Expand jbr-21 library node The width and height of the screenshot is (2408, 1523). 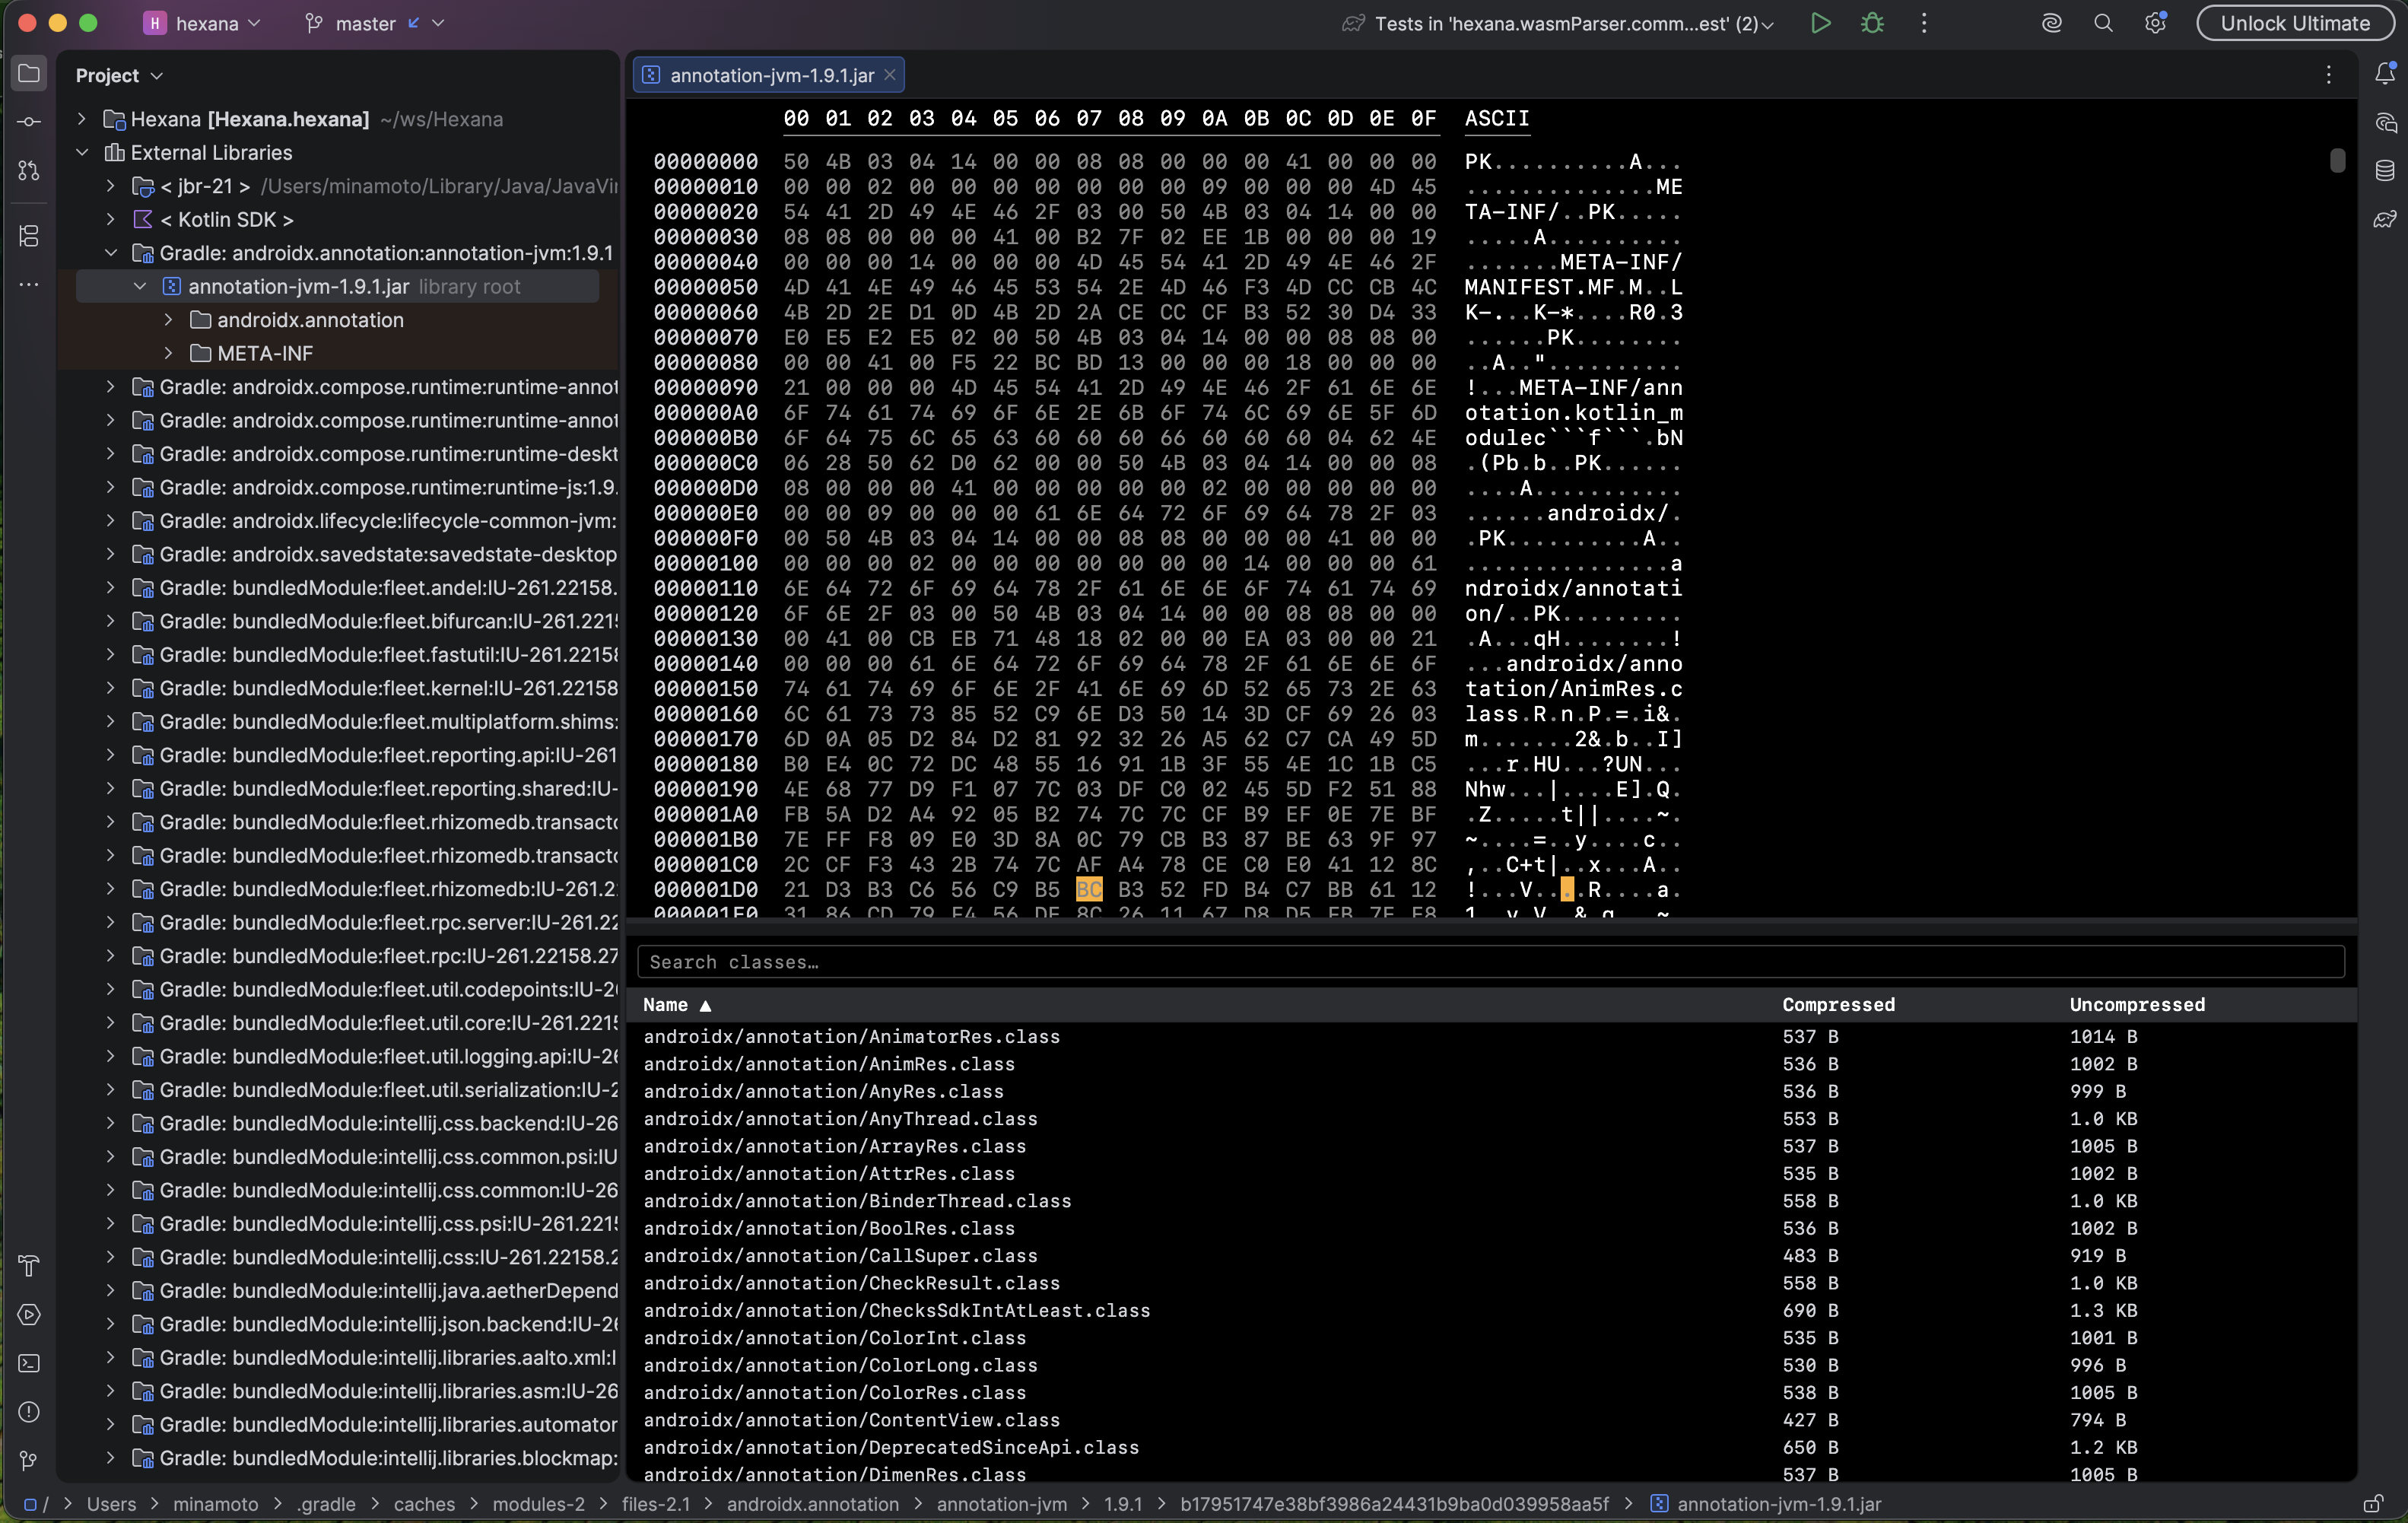pyautogui.click(x=111, y=186)
